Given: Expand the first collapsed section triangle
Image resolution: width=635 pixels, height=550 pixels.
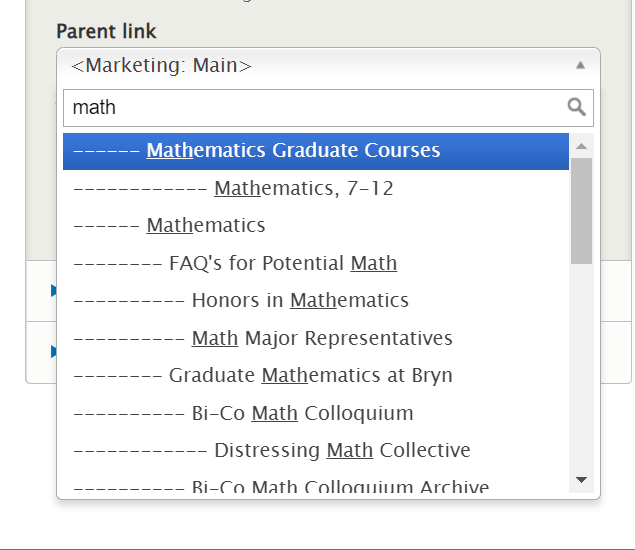Looking at the screenshot, I should click(54, 291).
